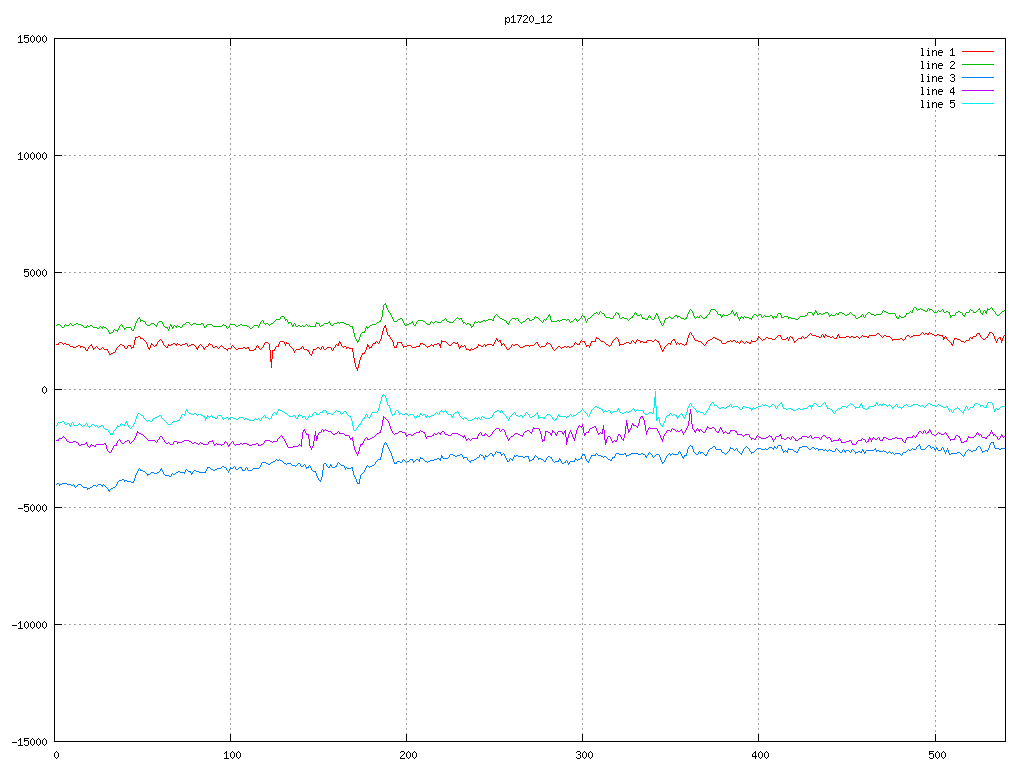Click the y-axis label -5000
The width and height of the screenshot is (1024, 768).
coord(32,507)
